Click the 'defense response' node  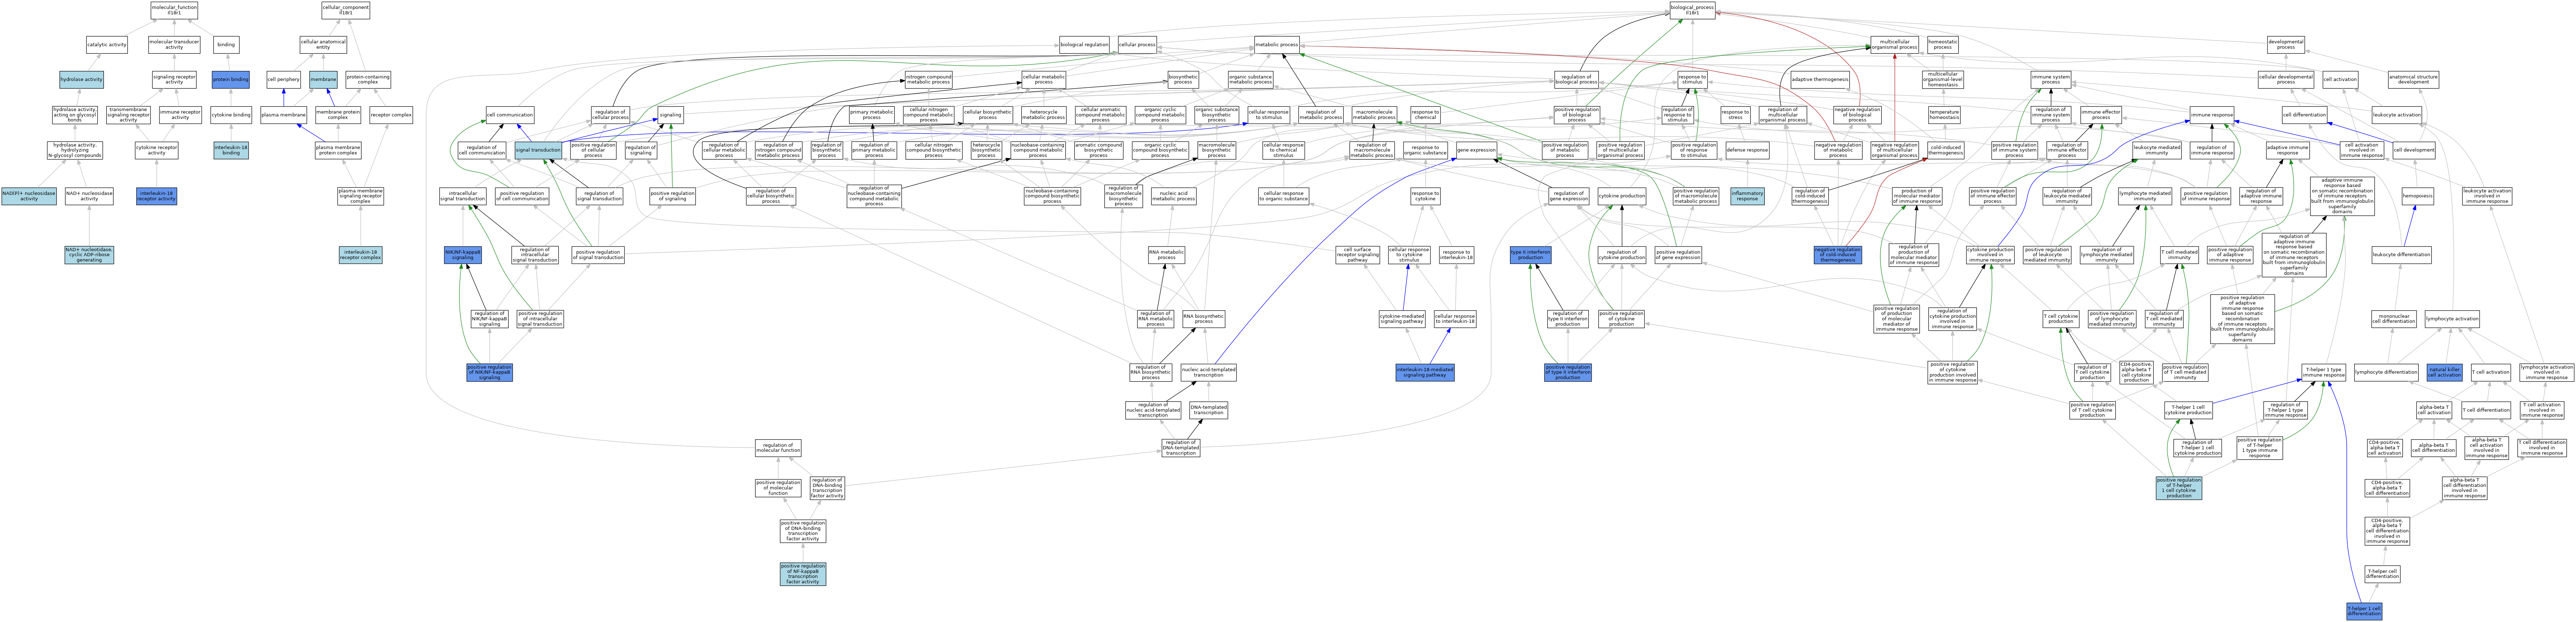click(1747, 150)
